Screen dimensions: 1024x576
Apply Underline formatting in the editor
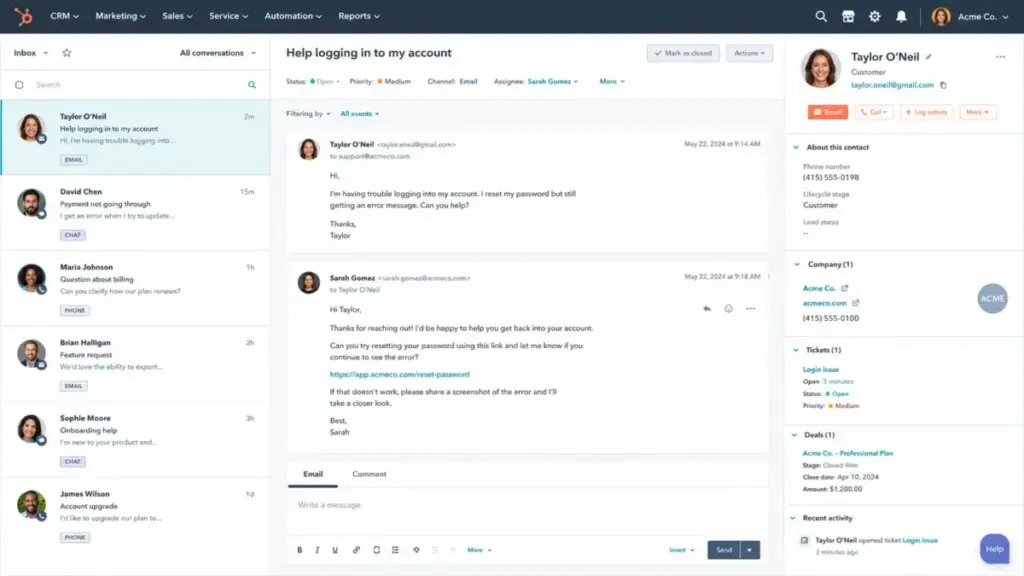335,550
